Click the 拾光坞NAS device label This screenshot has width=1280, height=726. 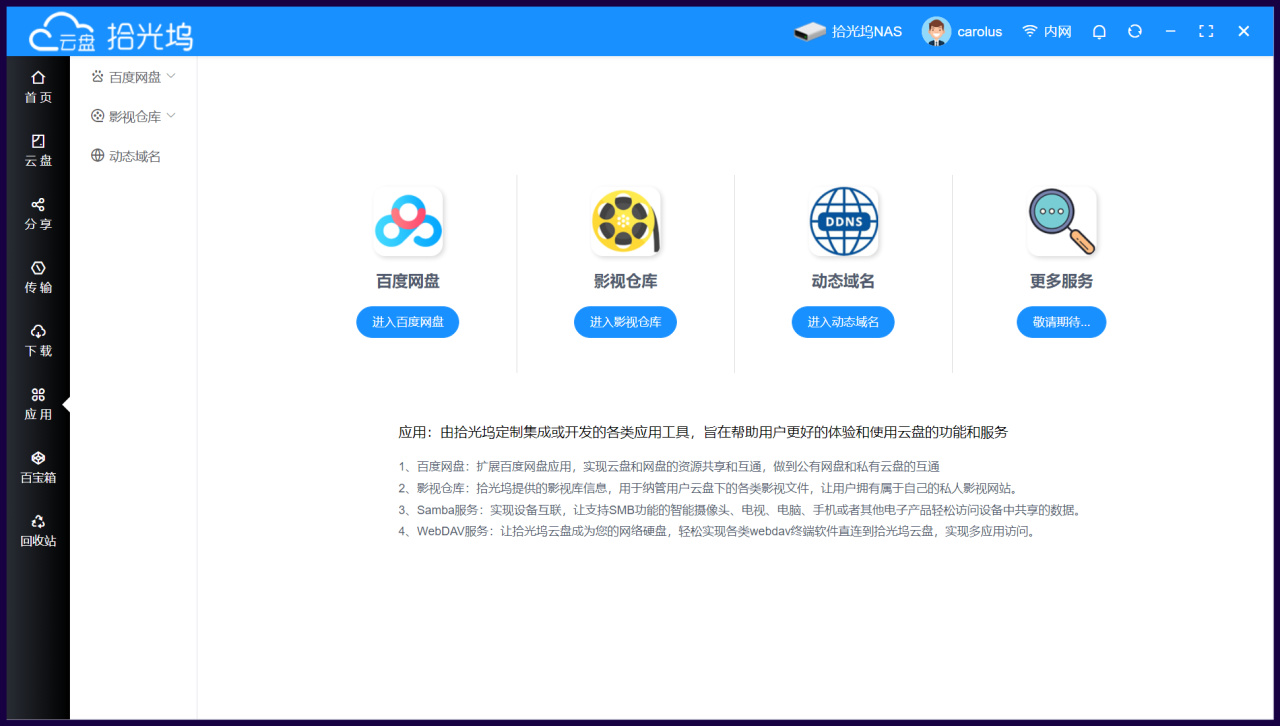pos(867,32)
